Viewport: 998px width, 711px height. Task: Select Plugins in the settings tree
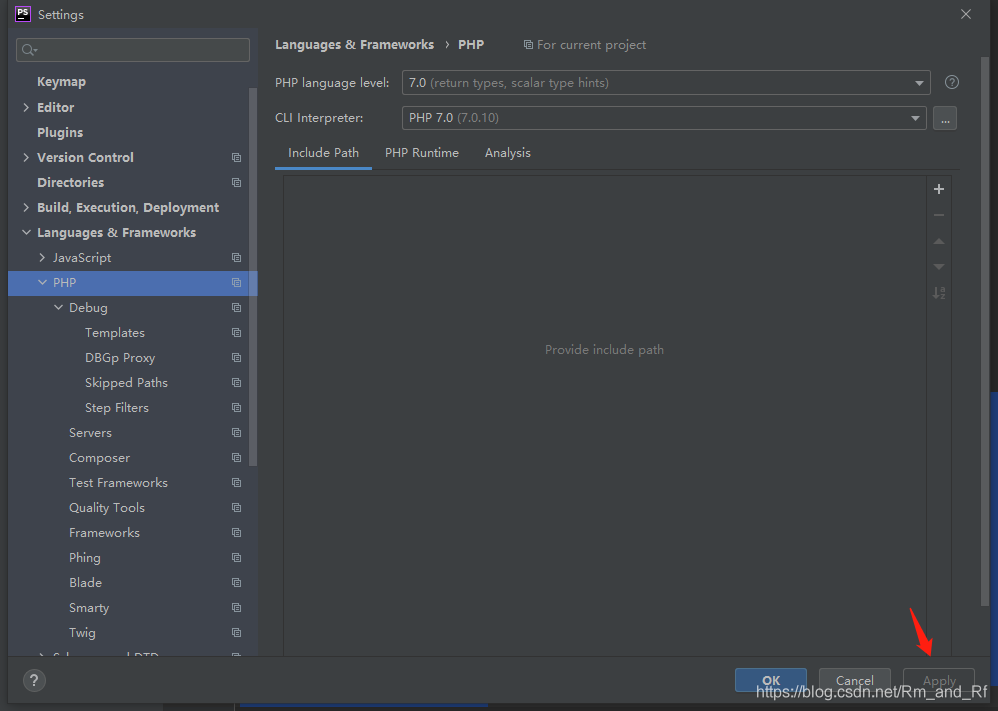pos(60,132)
